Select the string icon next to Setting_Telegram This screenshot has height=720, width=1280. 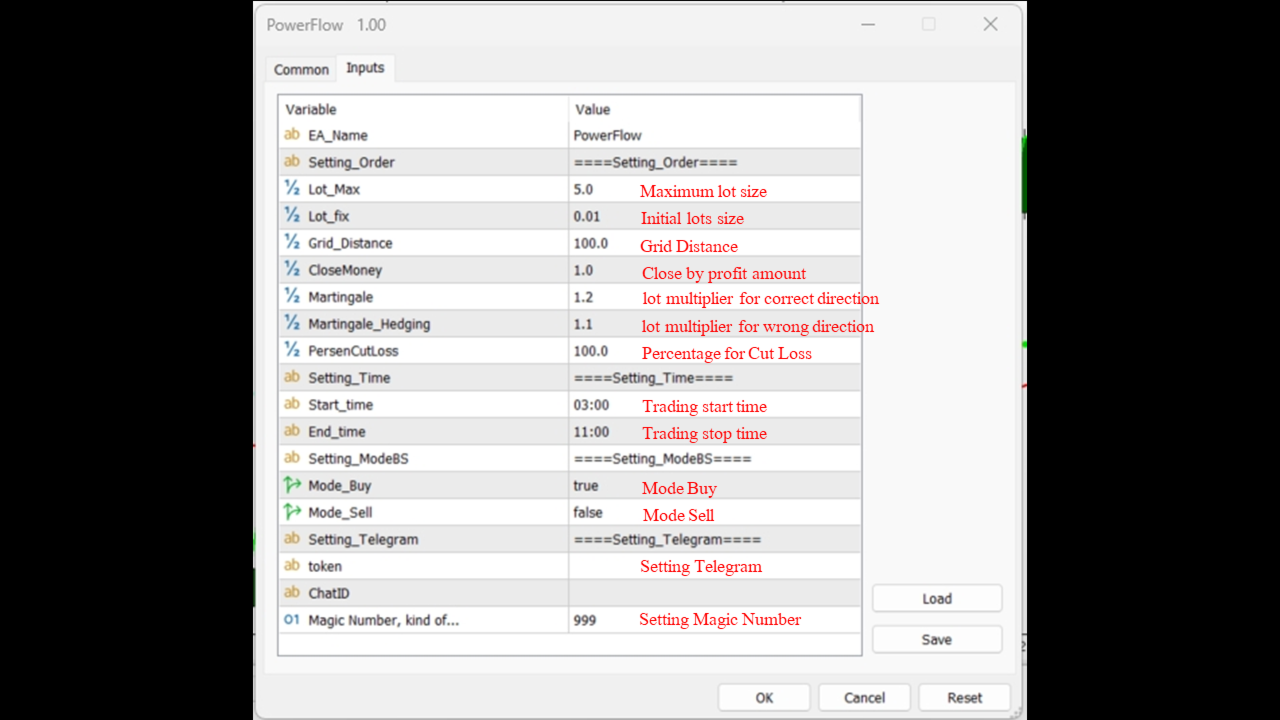click(x=292, y=540)
